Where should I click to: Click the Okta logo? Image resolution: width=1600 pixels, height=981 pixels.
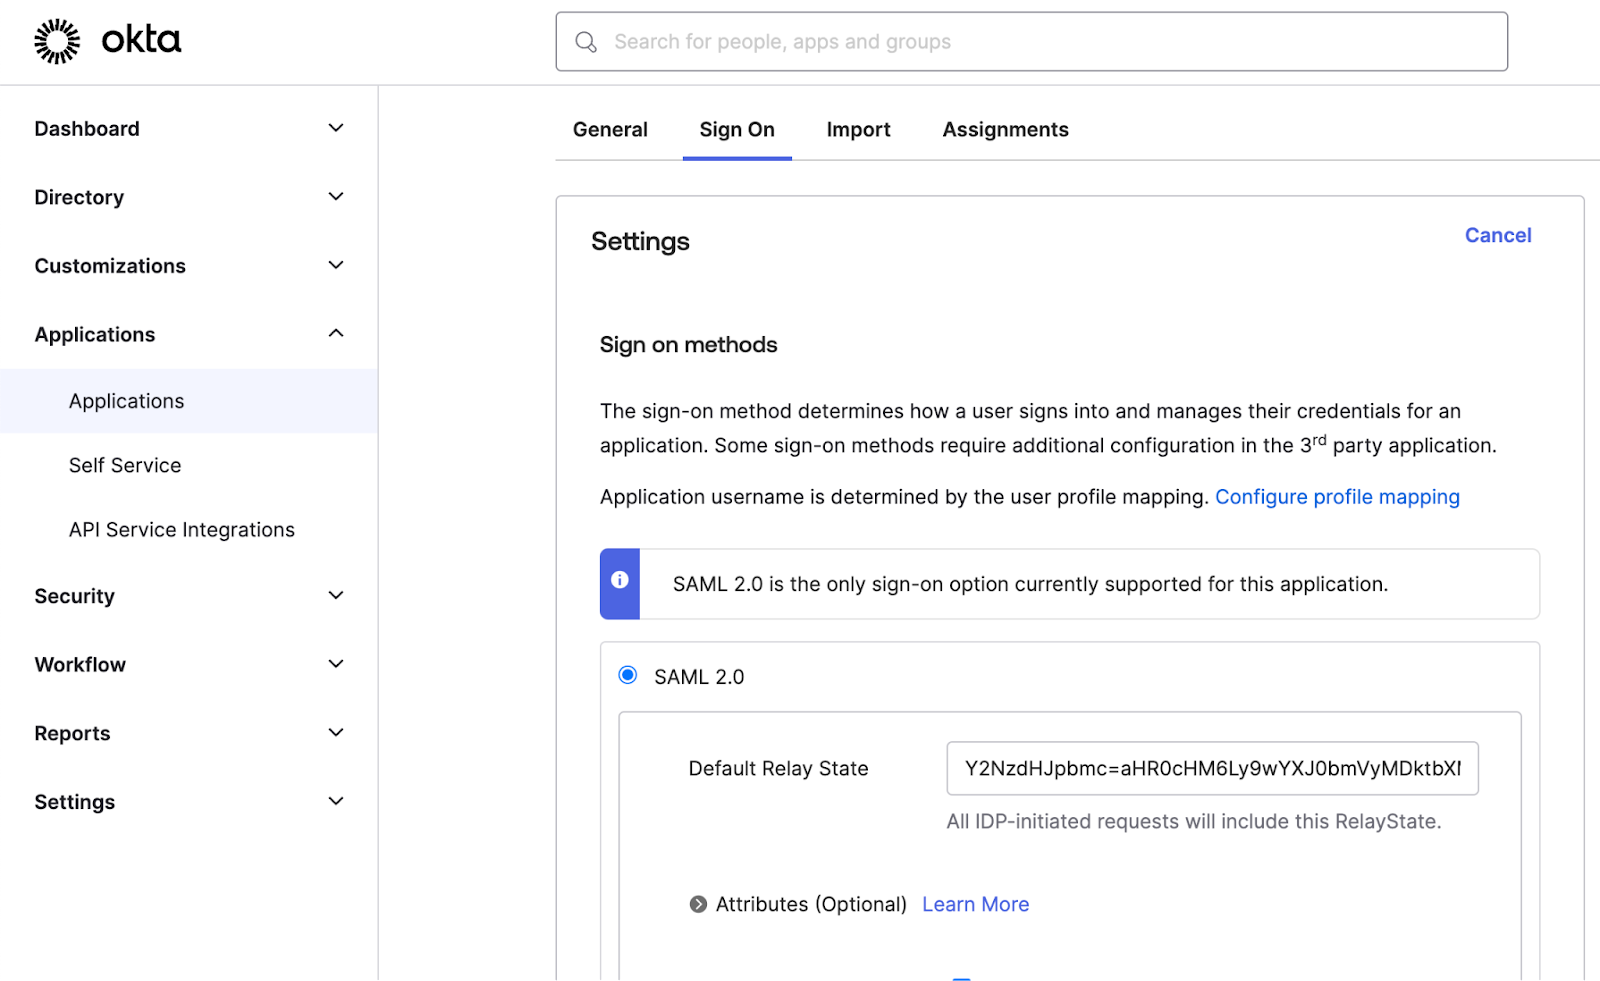click(x=108, y=41)
